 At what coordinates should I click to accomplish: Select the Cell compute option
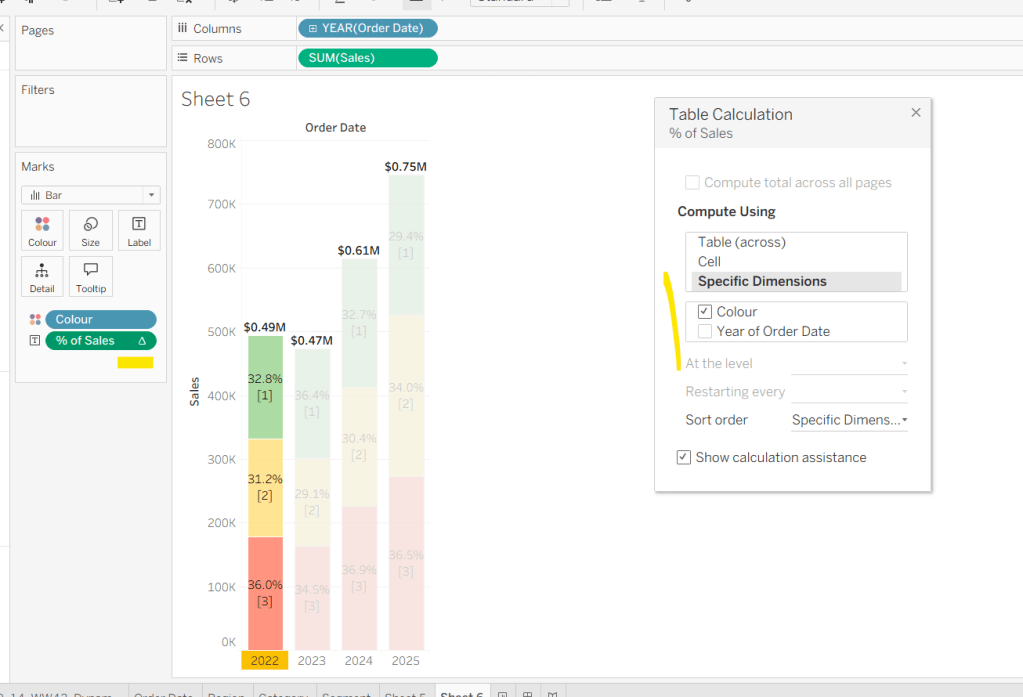pyautogui.click(x=709, y=261)
